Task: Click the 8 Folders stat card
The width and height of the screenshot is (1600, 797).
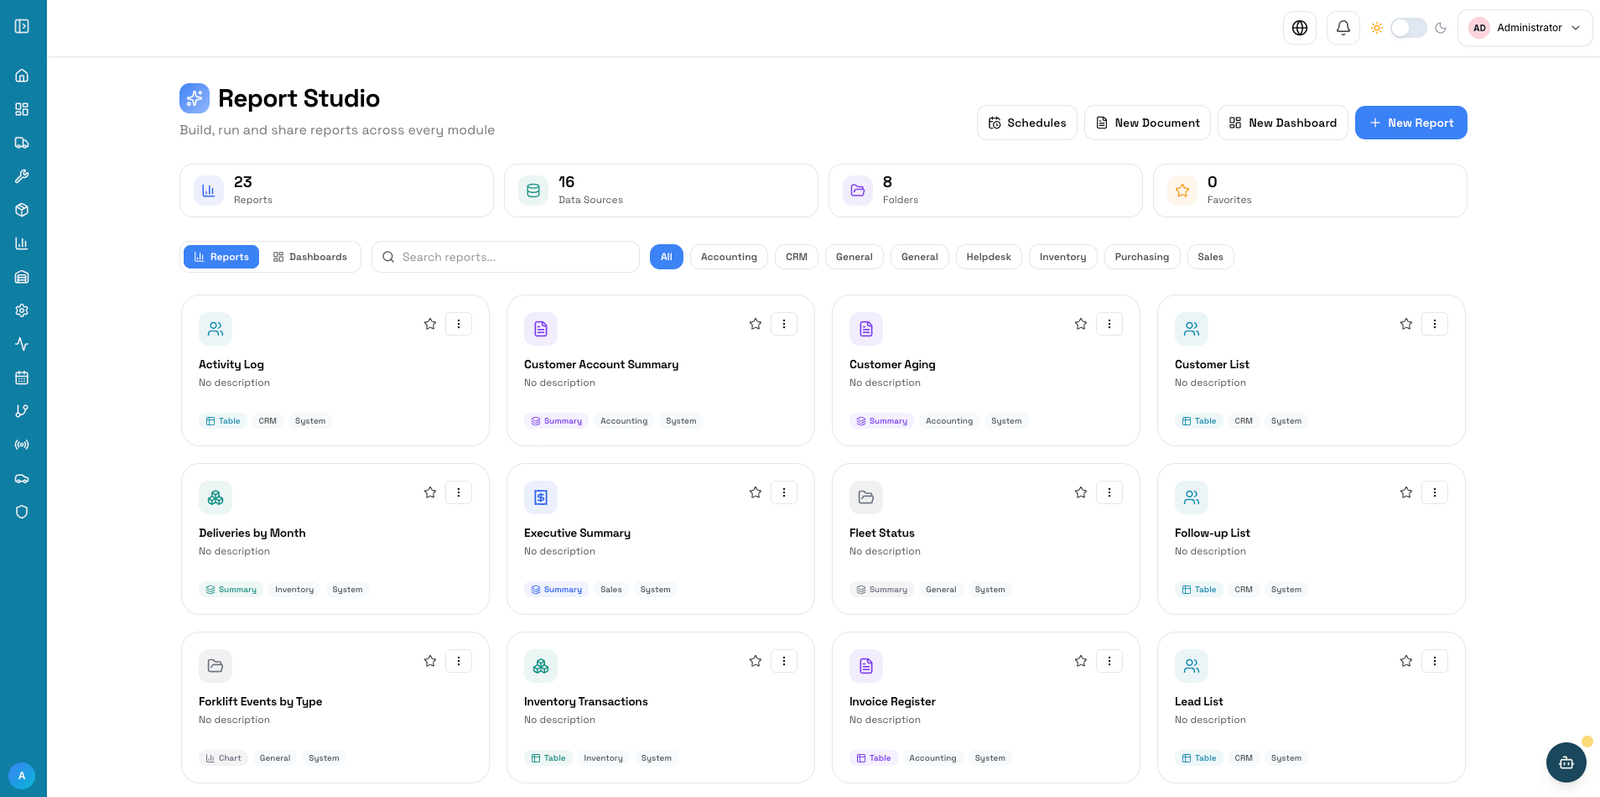Action: point(985,190)
